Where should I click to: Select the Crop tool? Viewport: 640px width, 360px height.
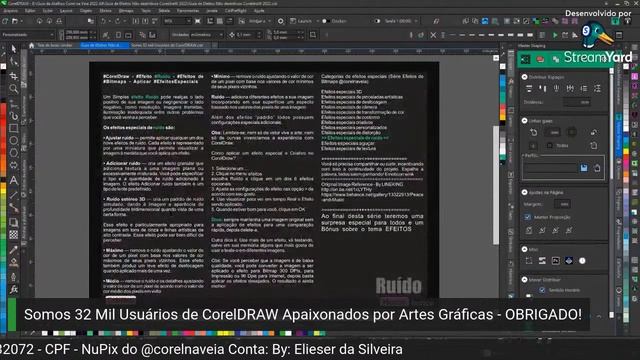14,76
